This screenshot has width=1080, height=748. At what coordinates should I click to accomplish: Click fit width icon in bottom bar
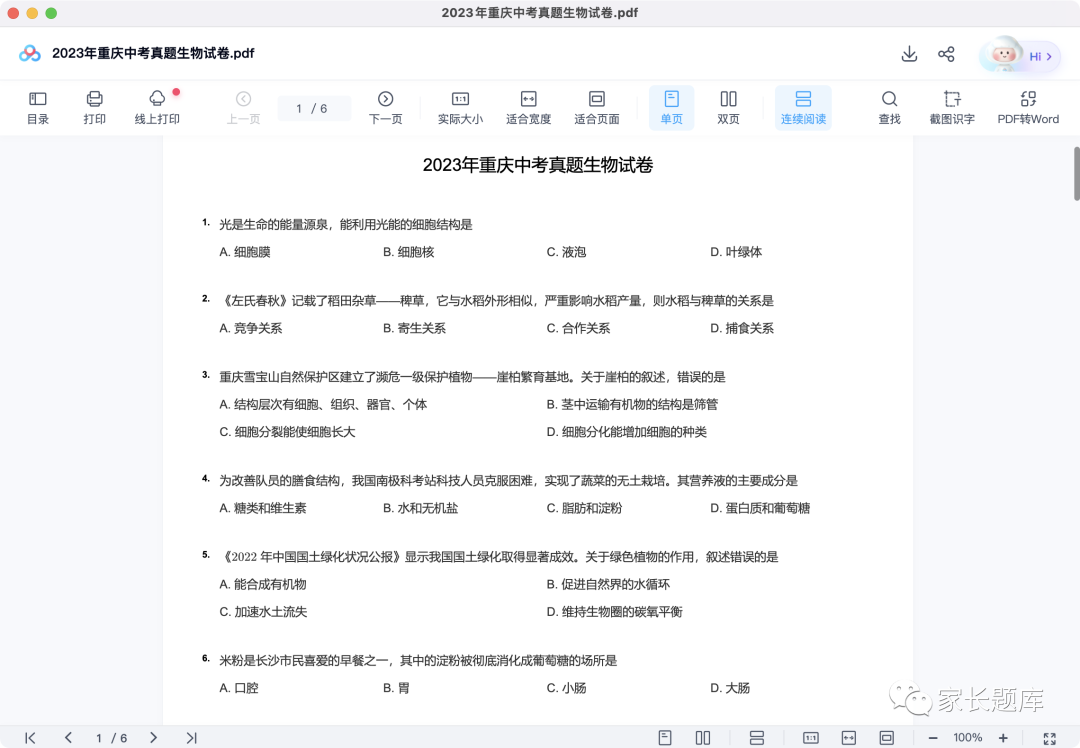click(x=849, y=738)
